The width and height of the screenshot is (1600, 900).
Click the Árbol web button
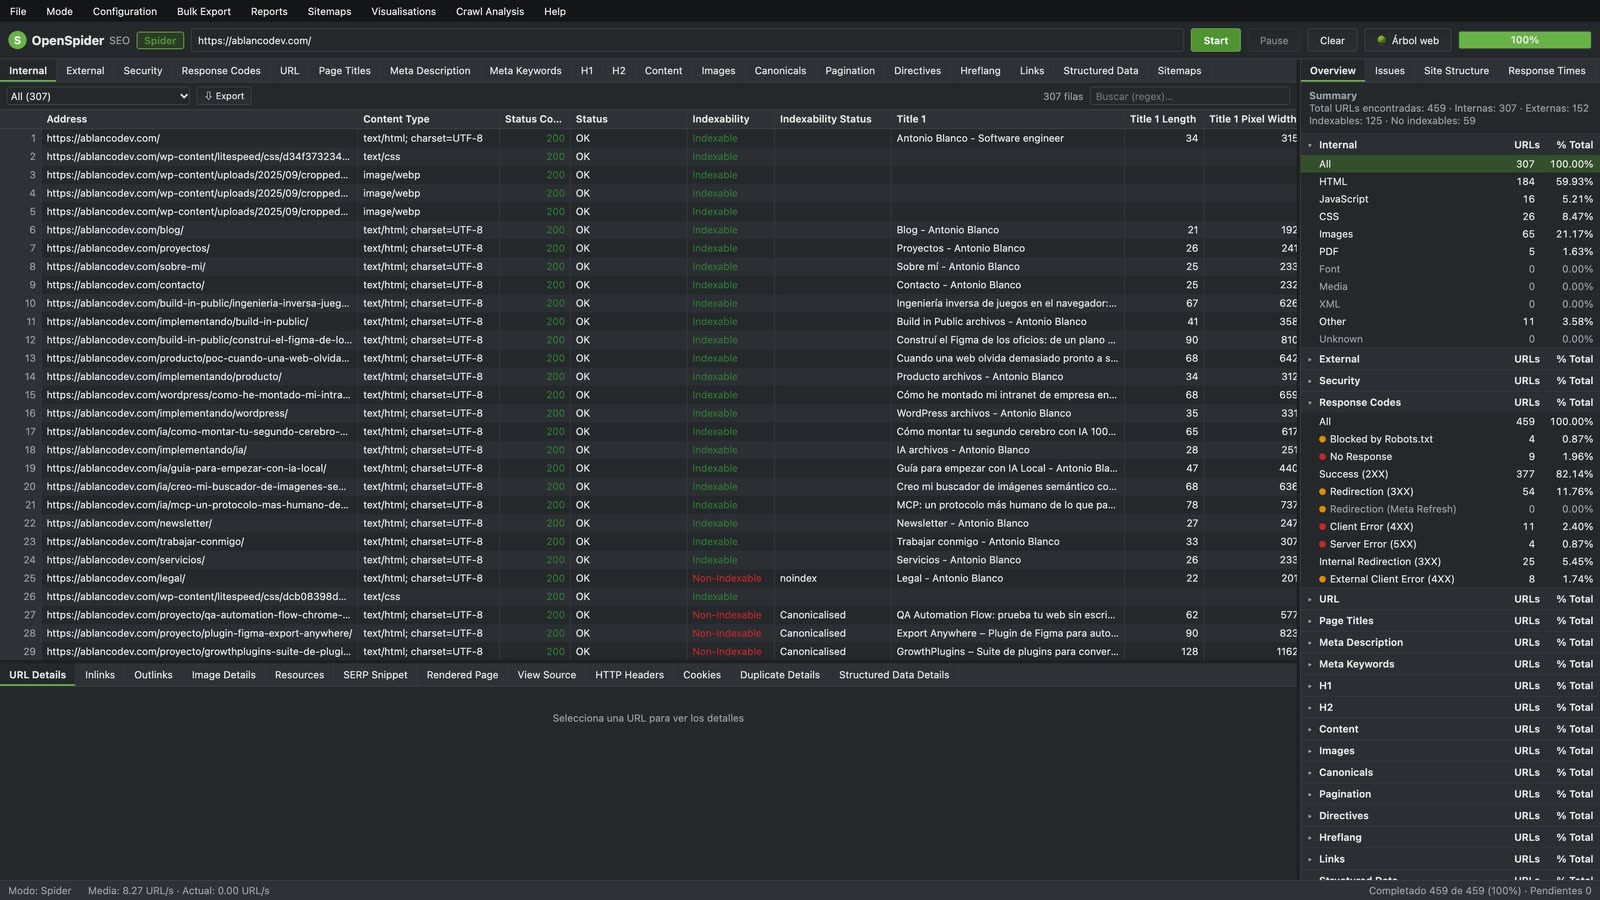click(x=1408, y=40)
